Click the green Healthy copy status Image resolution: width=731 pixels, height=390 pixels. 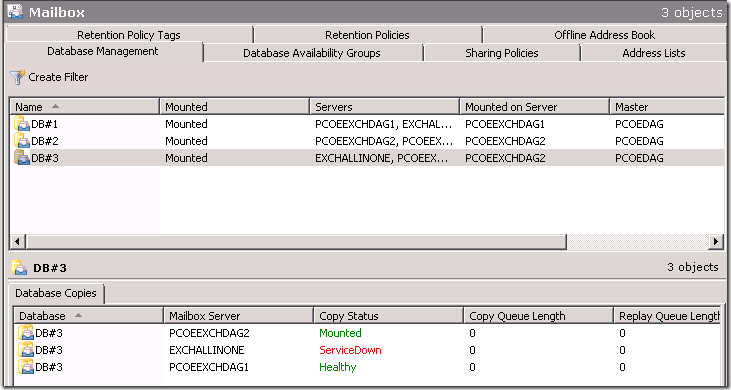click(x=338, y=367)
